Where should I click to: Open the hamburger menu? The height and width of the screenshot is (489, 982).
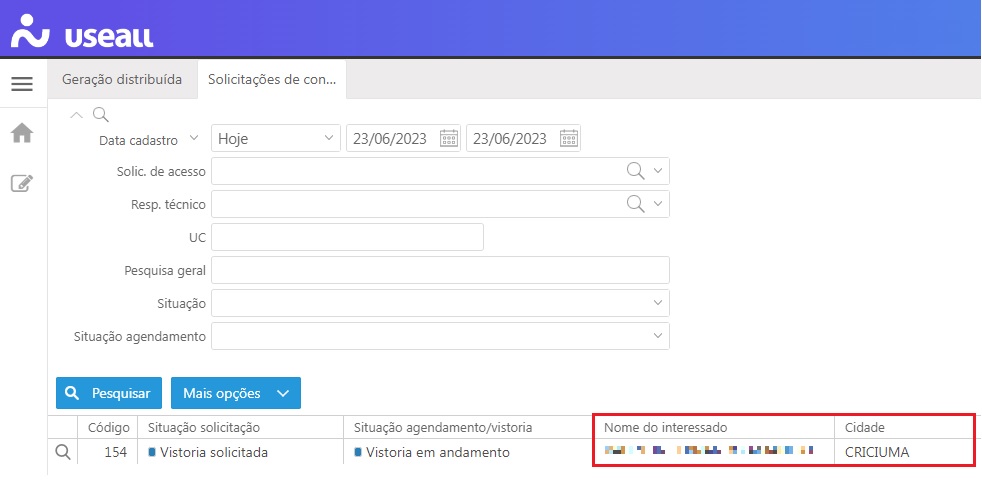22,84
